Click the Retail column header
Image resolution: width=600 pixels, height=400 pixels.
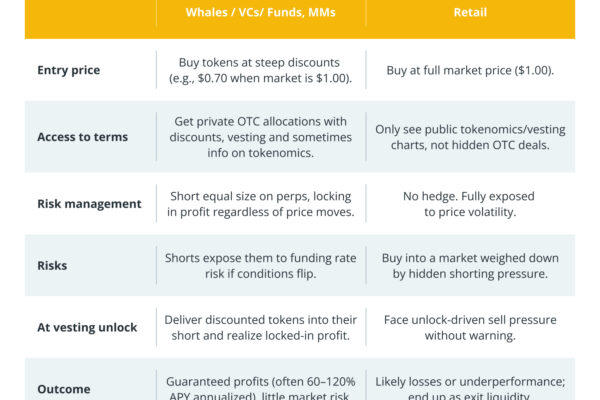[x=469, y=13]
